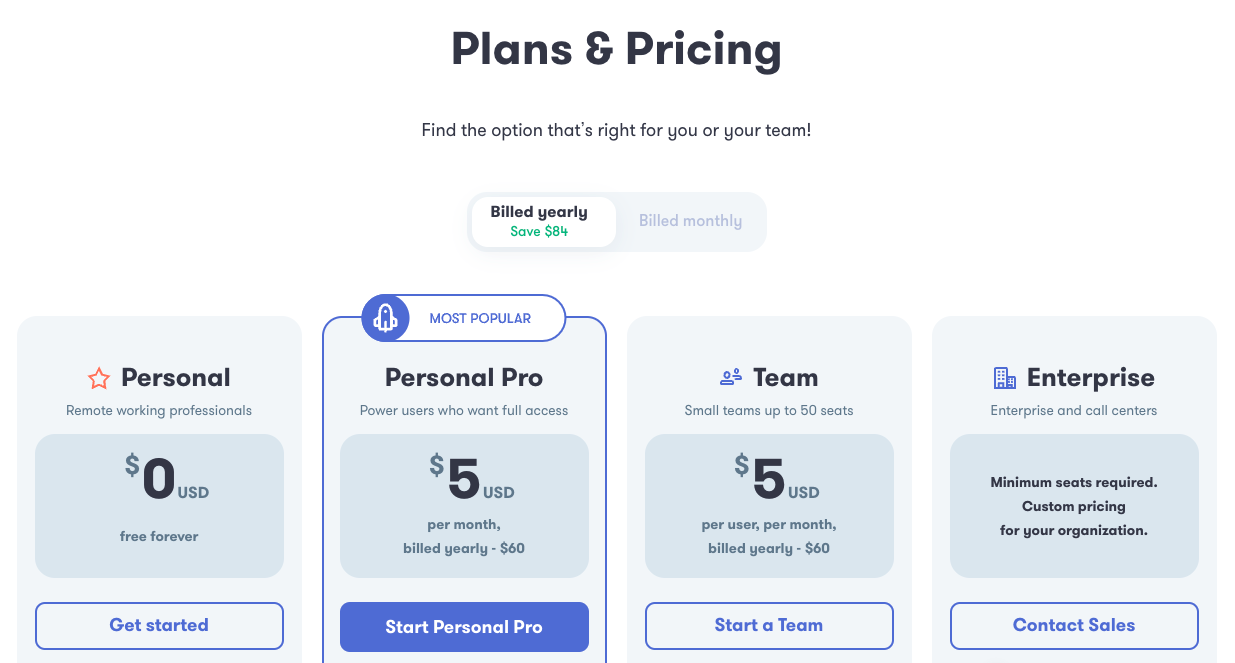Click the Enterprise plan heading text

(x=1091, y=377)
